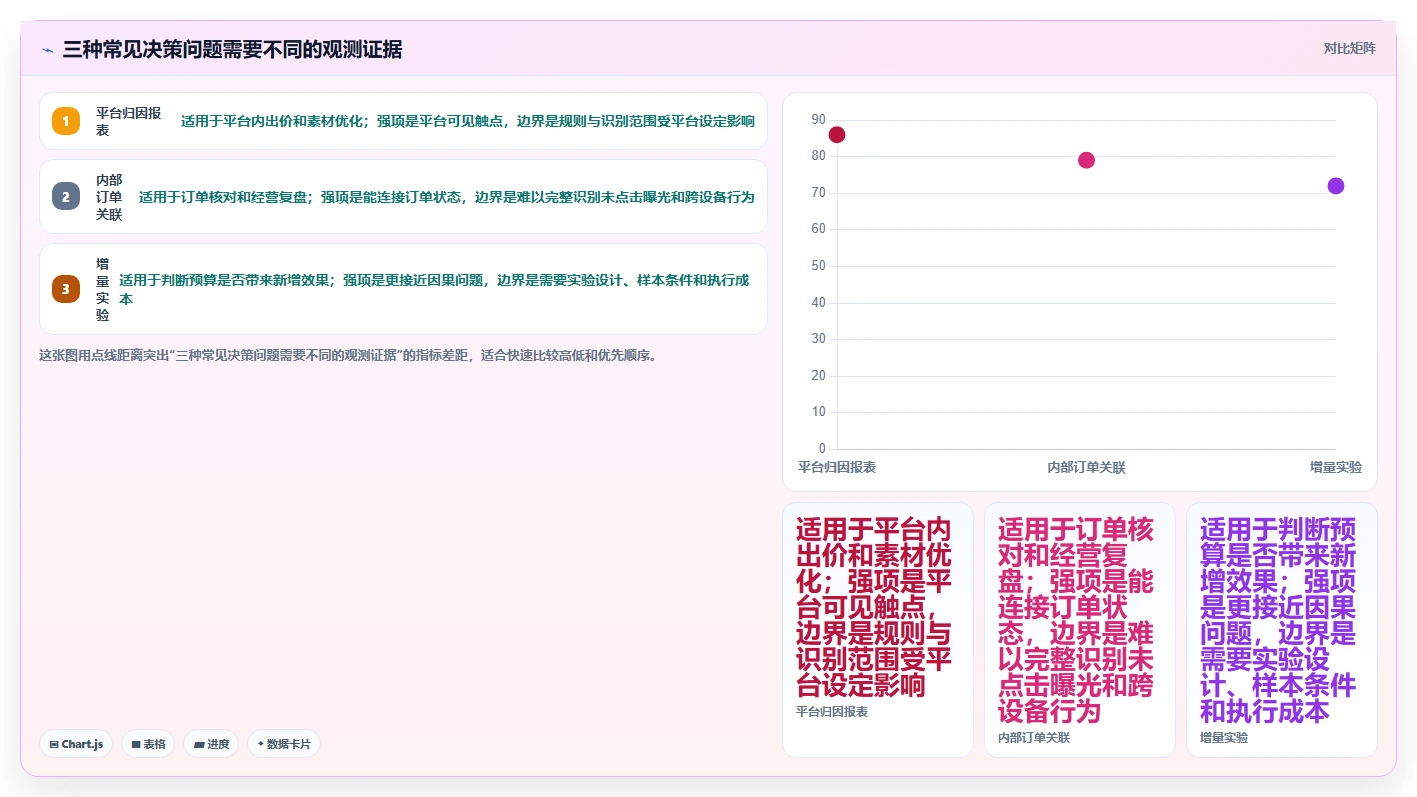Image resolution: width=1417 pixels, height=797 pixels.
Task: Click the 内部订单关联 label in the second list row
Action: coord(109,197)
